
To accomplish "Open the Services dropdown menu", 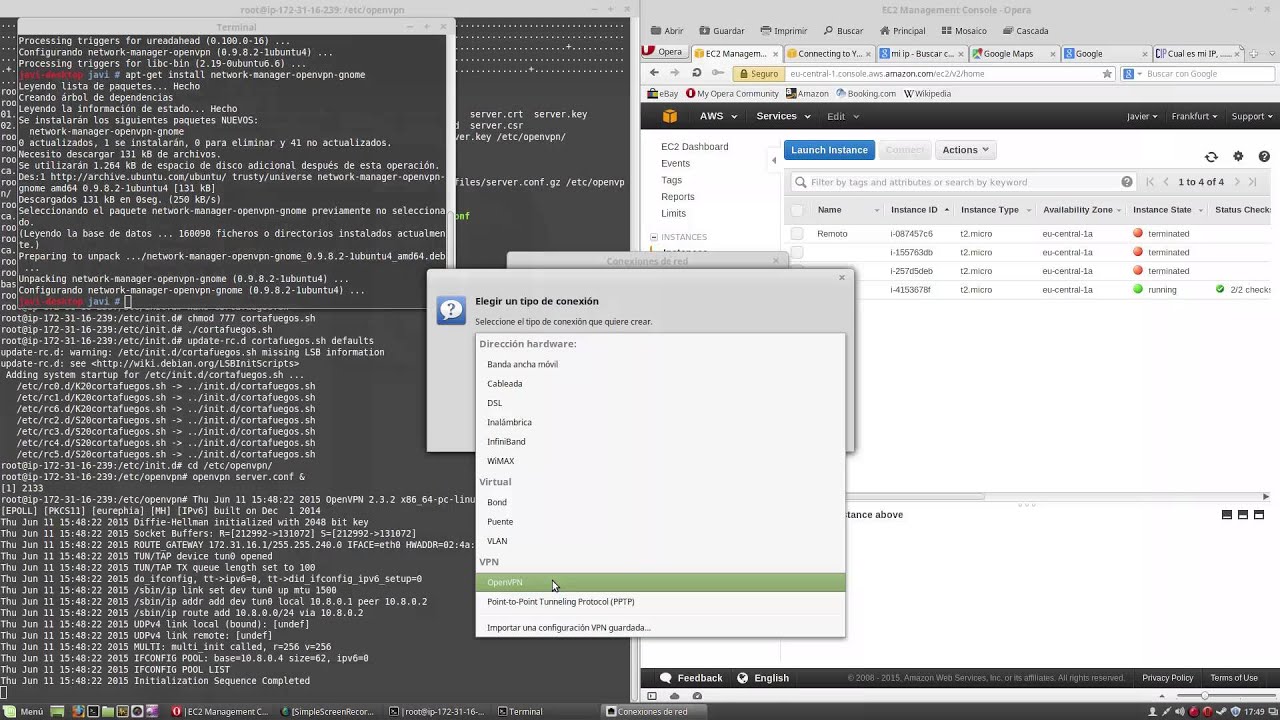I will 782,116.
